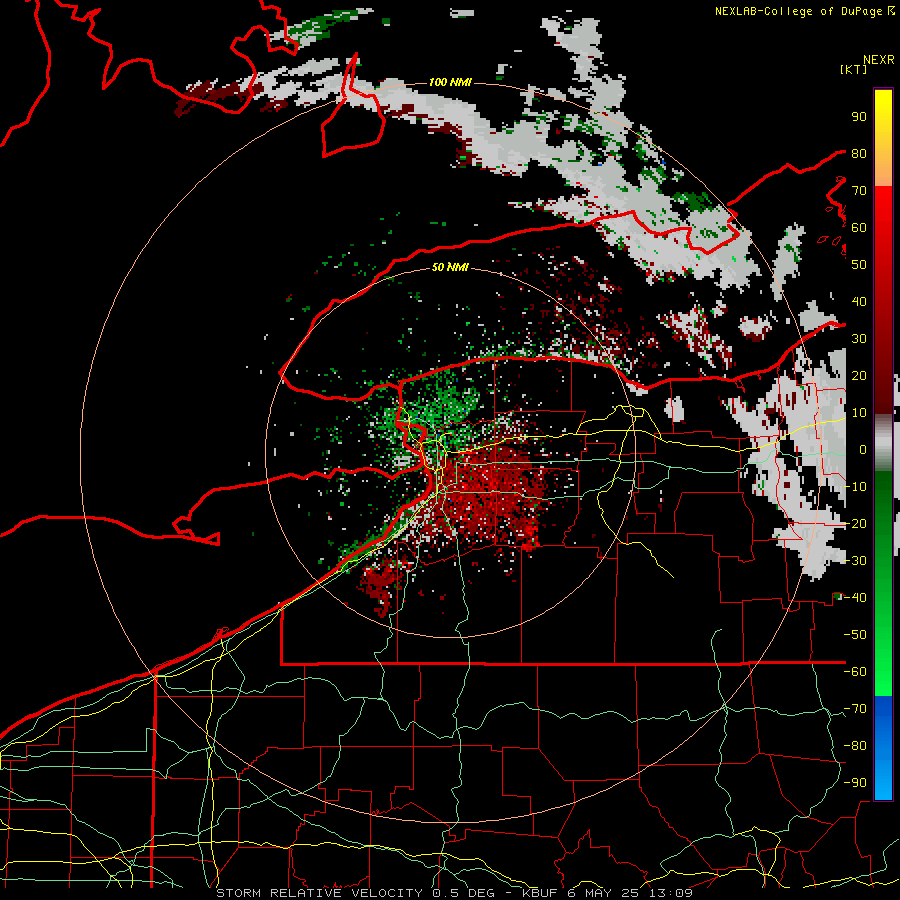Click the 70 value on velocity scale
Image resolution: width=900 pixels, height=900 pixels.
click(x=859, y=191)
